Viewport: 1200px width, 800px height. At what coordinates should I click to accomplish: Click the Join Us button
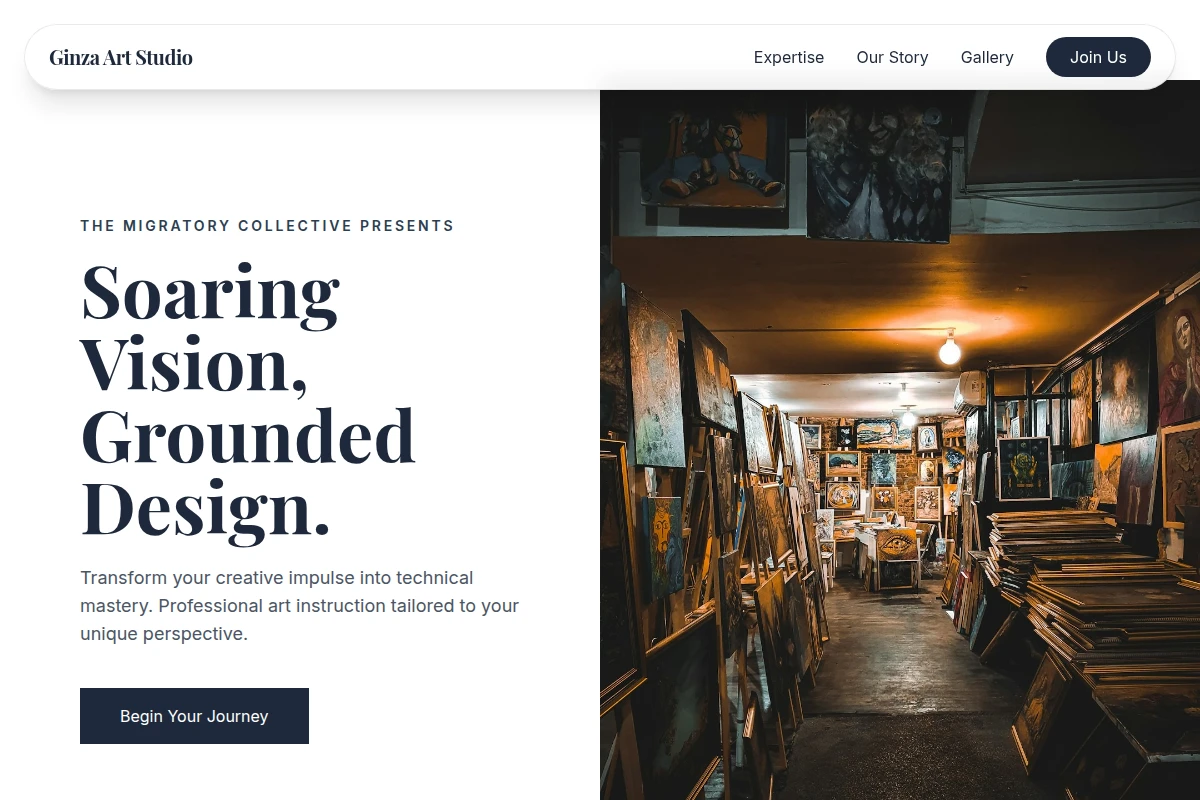tap(1098, 57)
